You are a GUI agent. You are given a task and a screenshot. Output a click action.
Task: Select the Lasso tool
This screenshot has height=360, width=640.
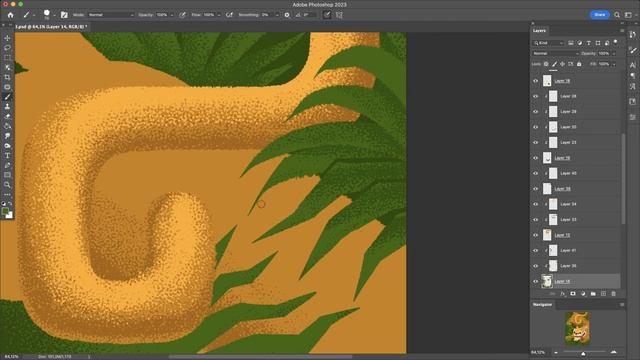pos(7,48)
